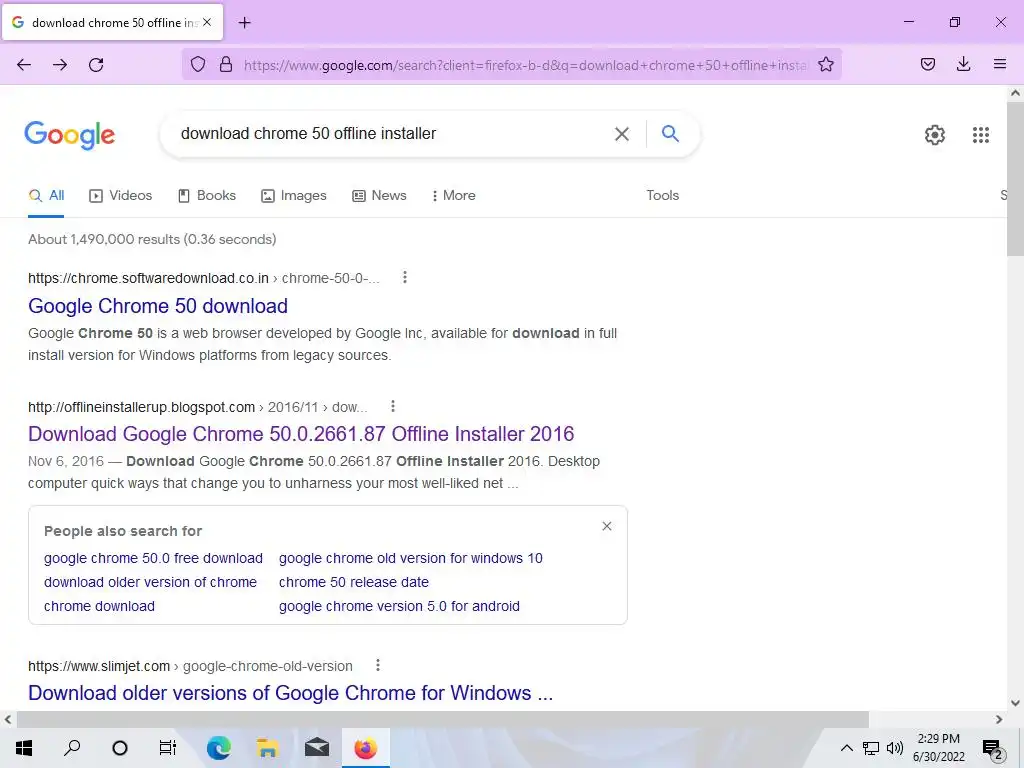Search the 'chrome download' suggestion
This screenshot has width=1024, height=768.
click(x=99, y=606)
